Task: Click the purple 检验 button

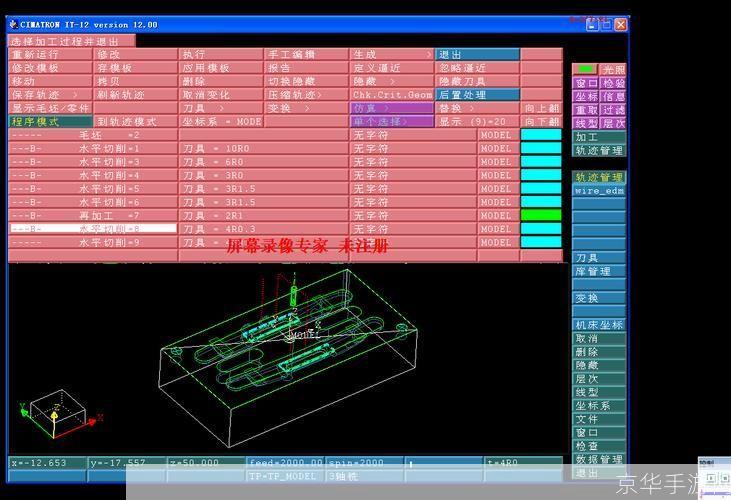Action: click(613, 83)
